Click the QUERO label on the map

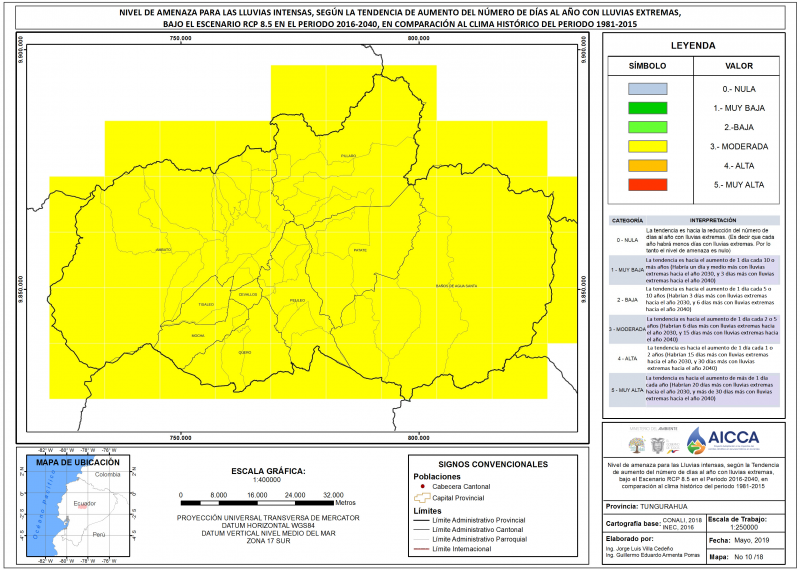tap(244, 352)
